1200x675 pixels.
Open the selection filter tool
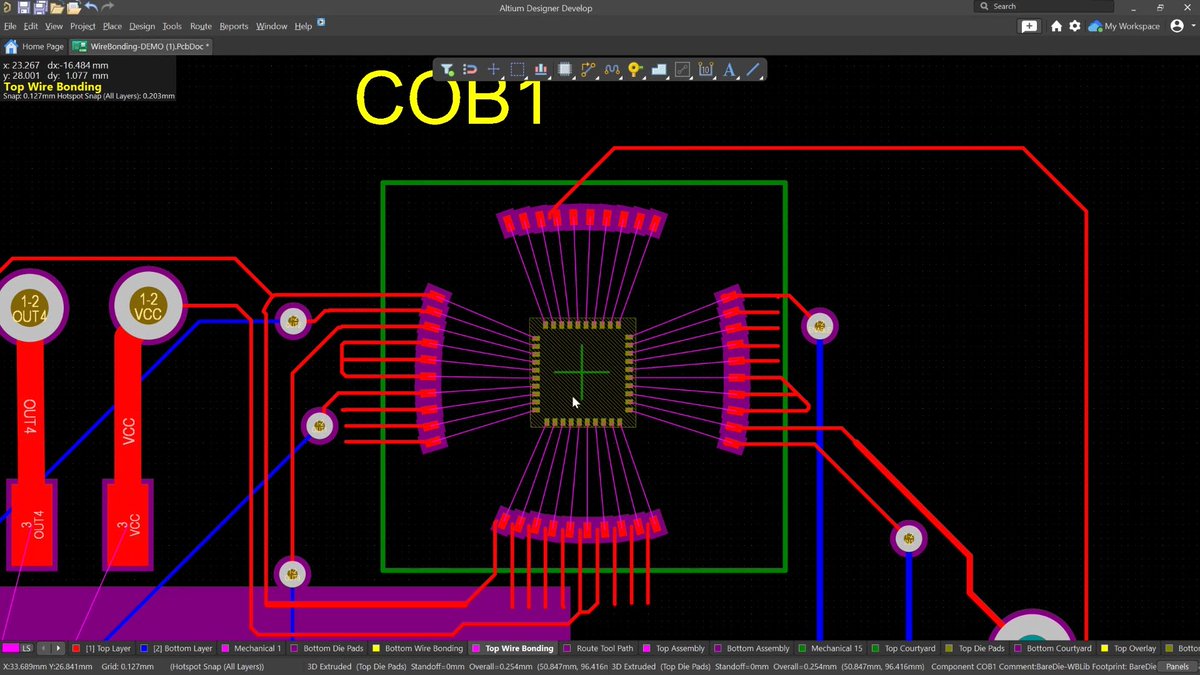[x=447, y=70]
